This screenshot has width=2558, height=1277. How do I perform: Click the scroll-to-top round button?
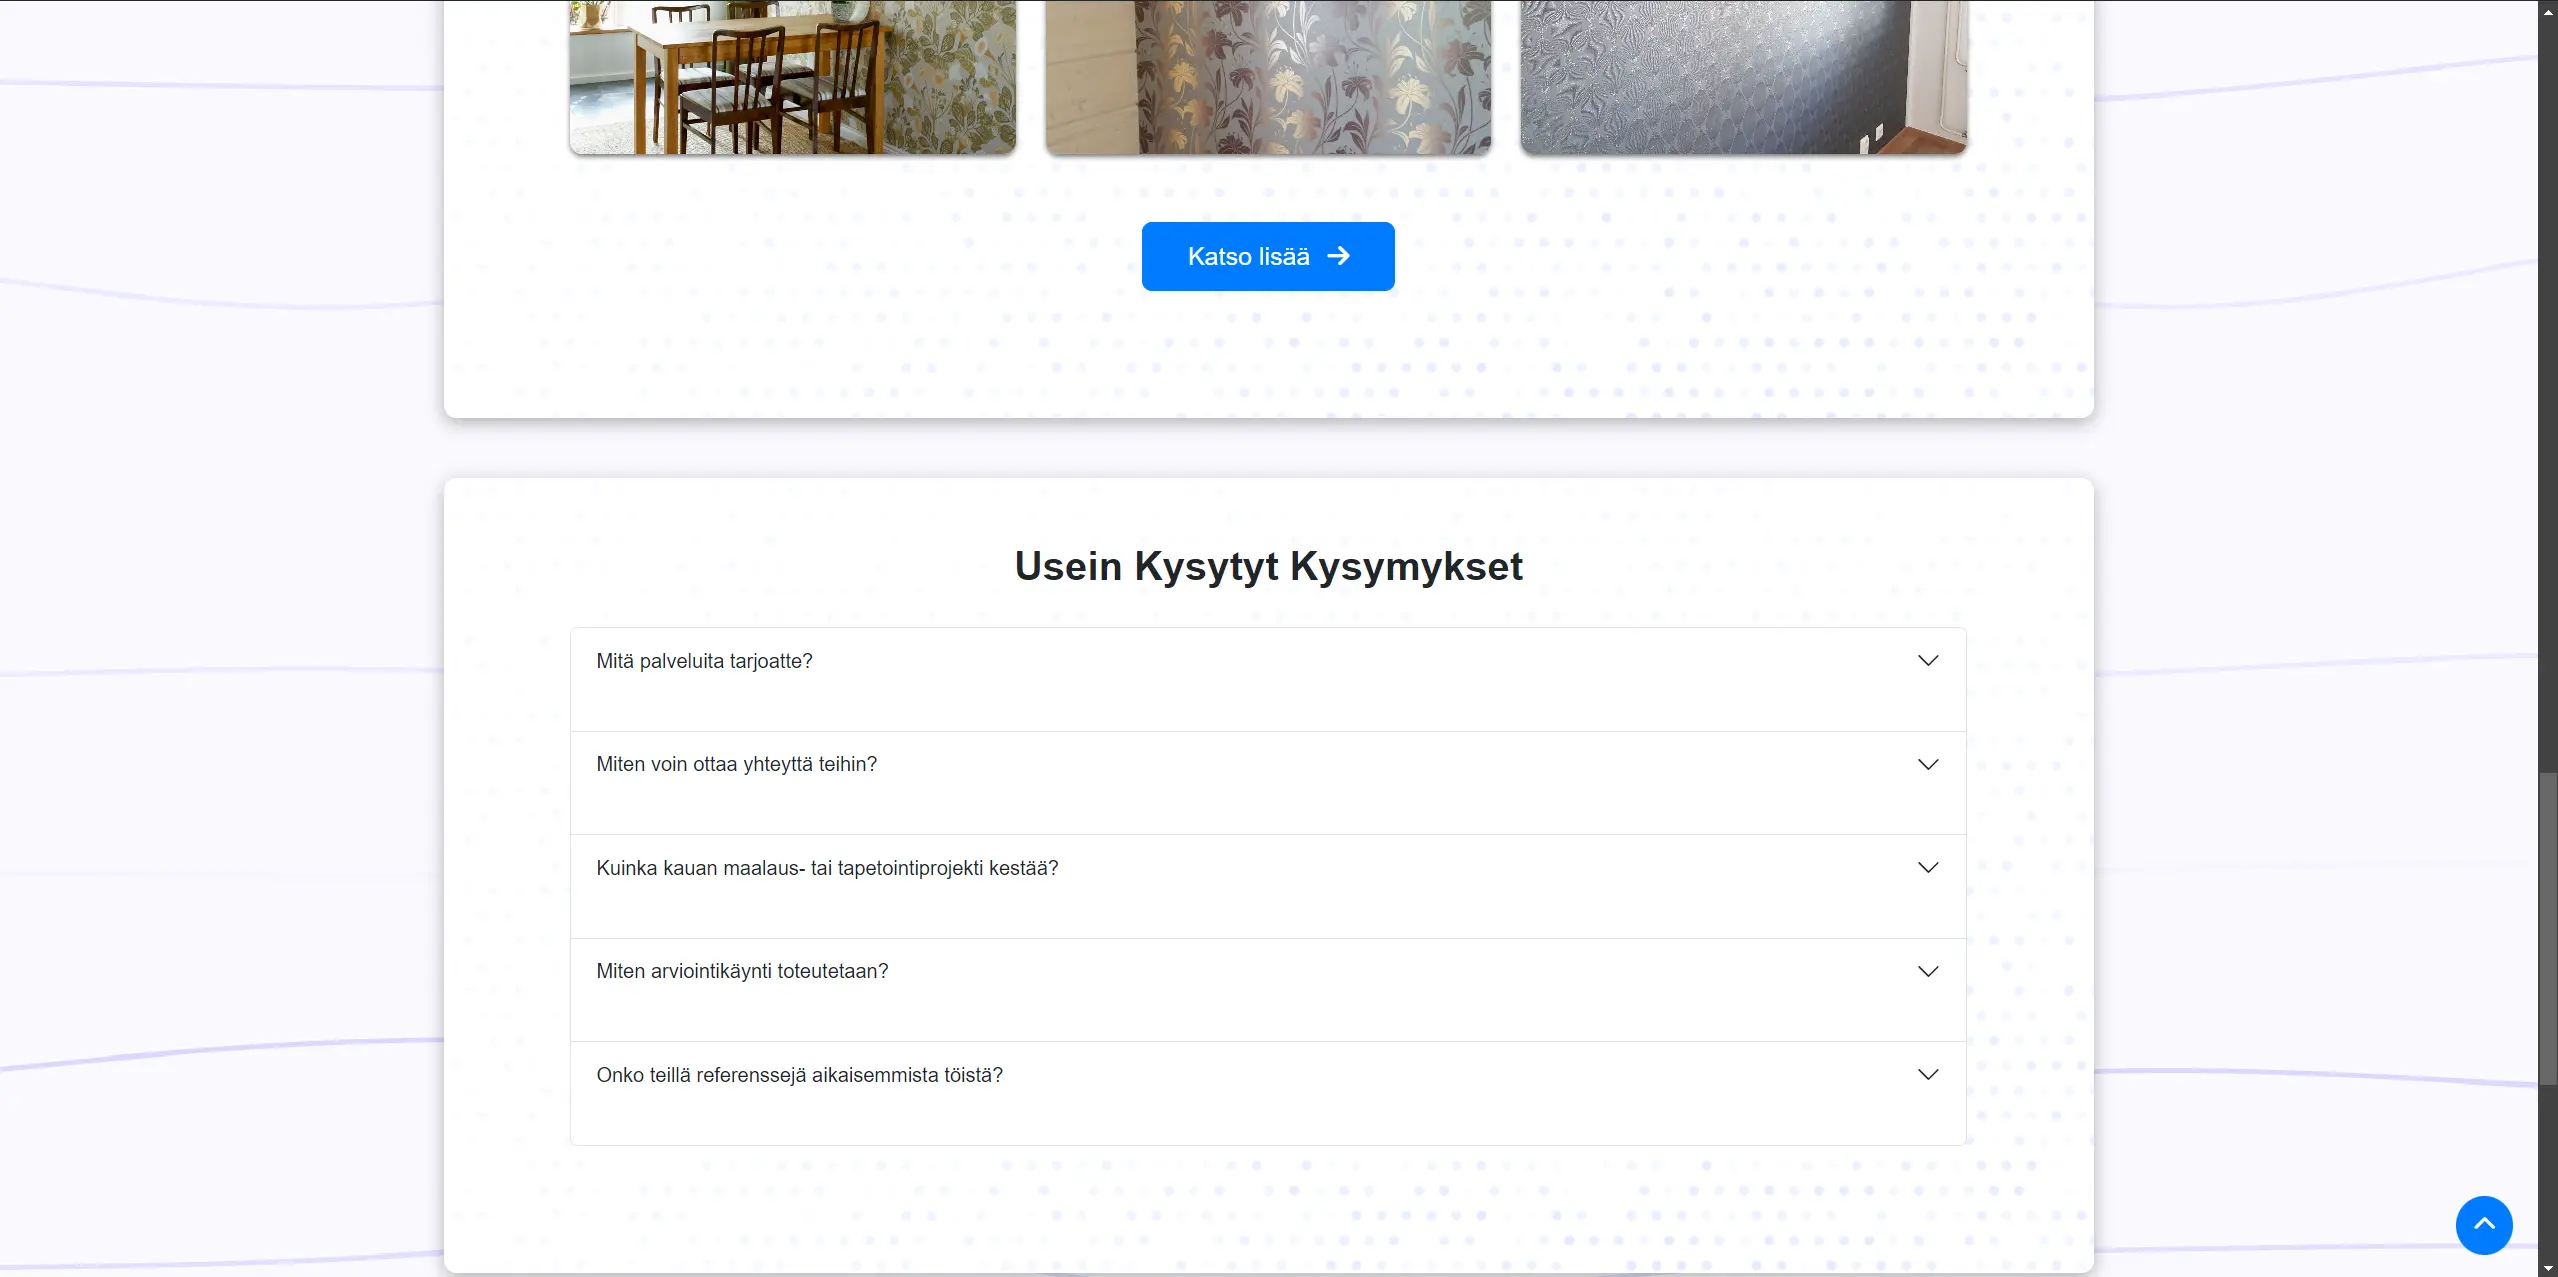coord(2484,1225)
